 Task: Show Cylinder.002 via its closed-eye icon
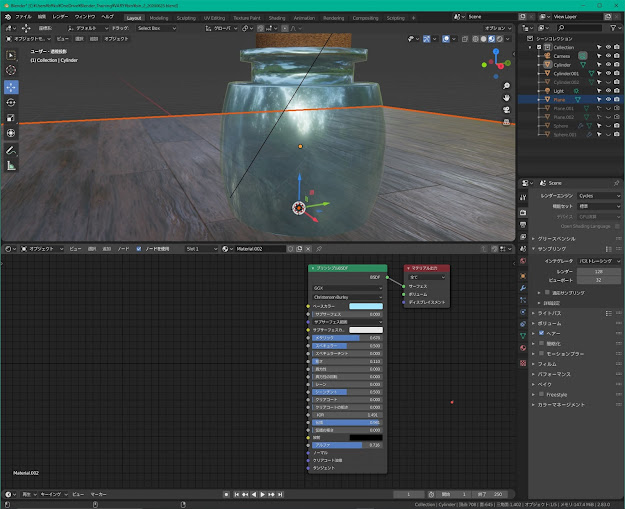coord(608,82)
